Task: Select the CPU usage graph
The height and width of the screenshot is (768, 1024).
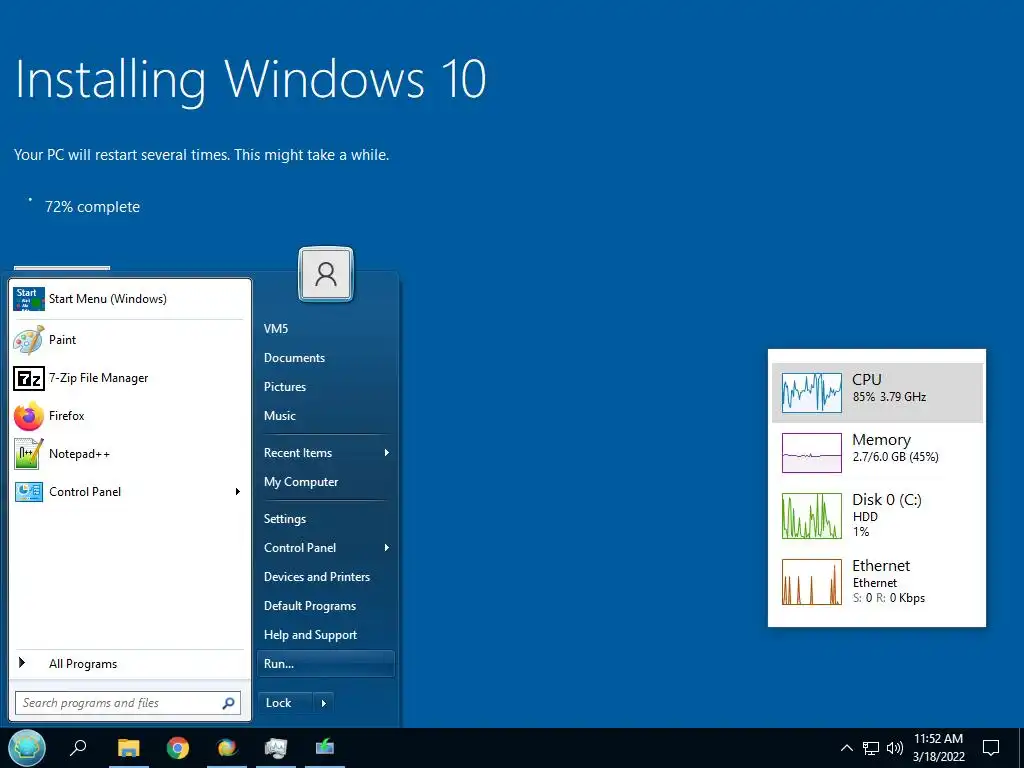Action: pos(812,392)
